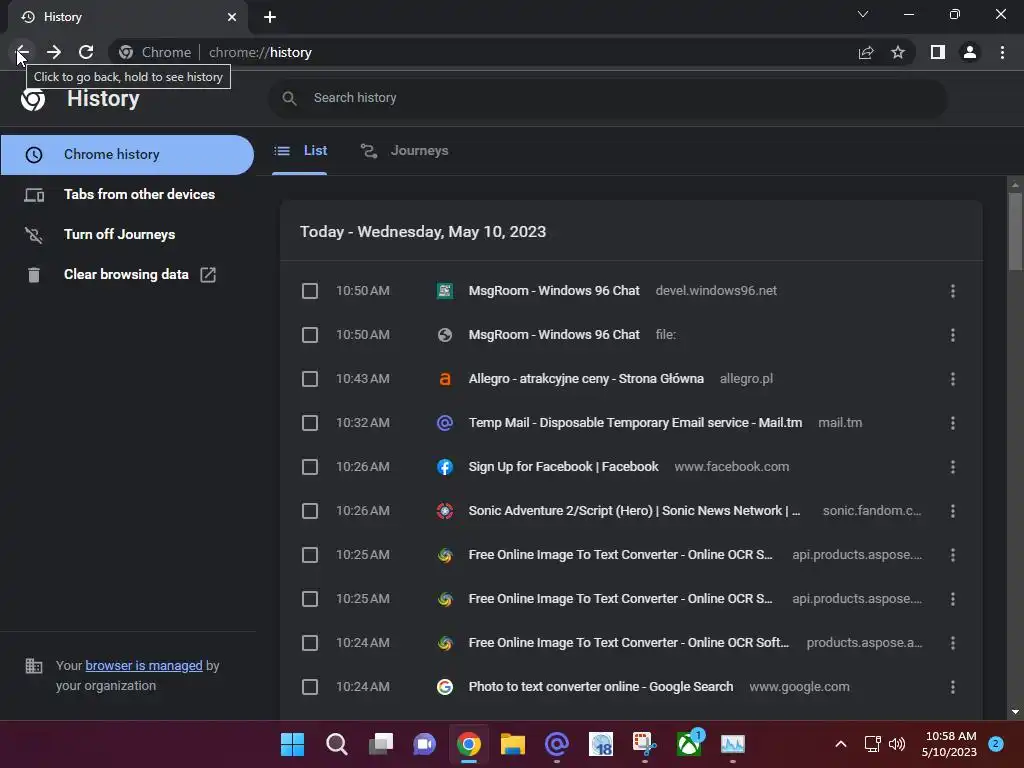Share this page icon in address bar
1024x768 pixels.
(x=866, y=52)
